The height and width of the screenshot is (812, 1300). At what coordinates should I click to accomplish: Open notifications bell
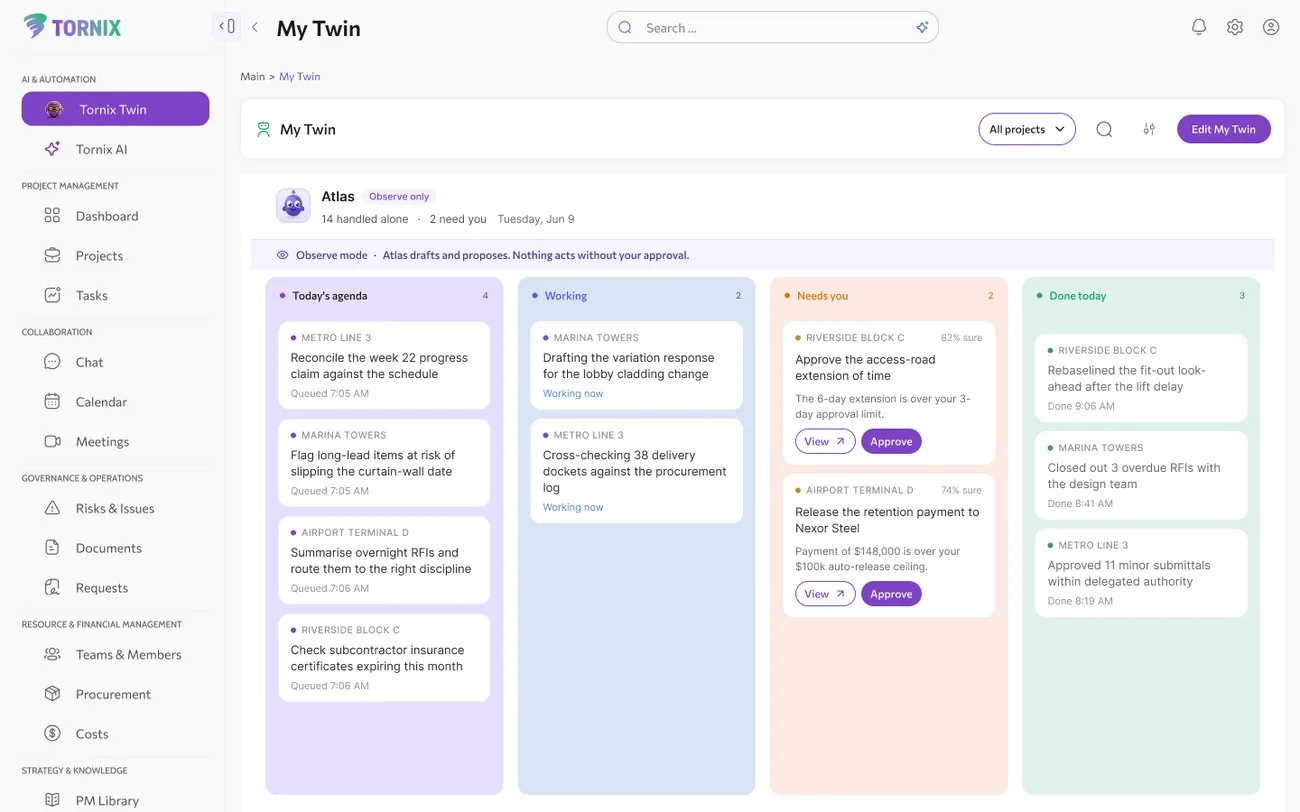point(1199,27)
